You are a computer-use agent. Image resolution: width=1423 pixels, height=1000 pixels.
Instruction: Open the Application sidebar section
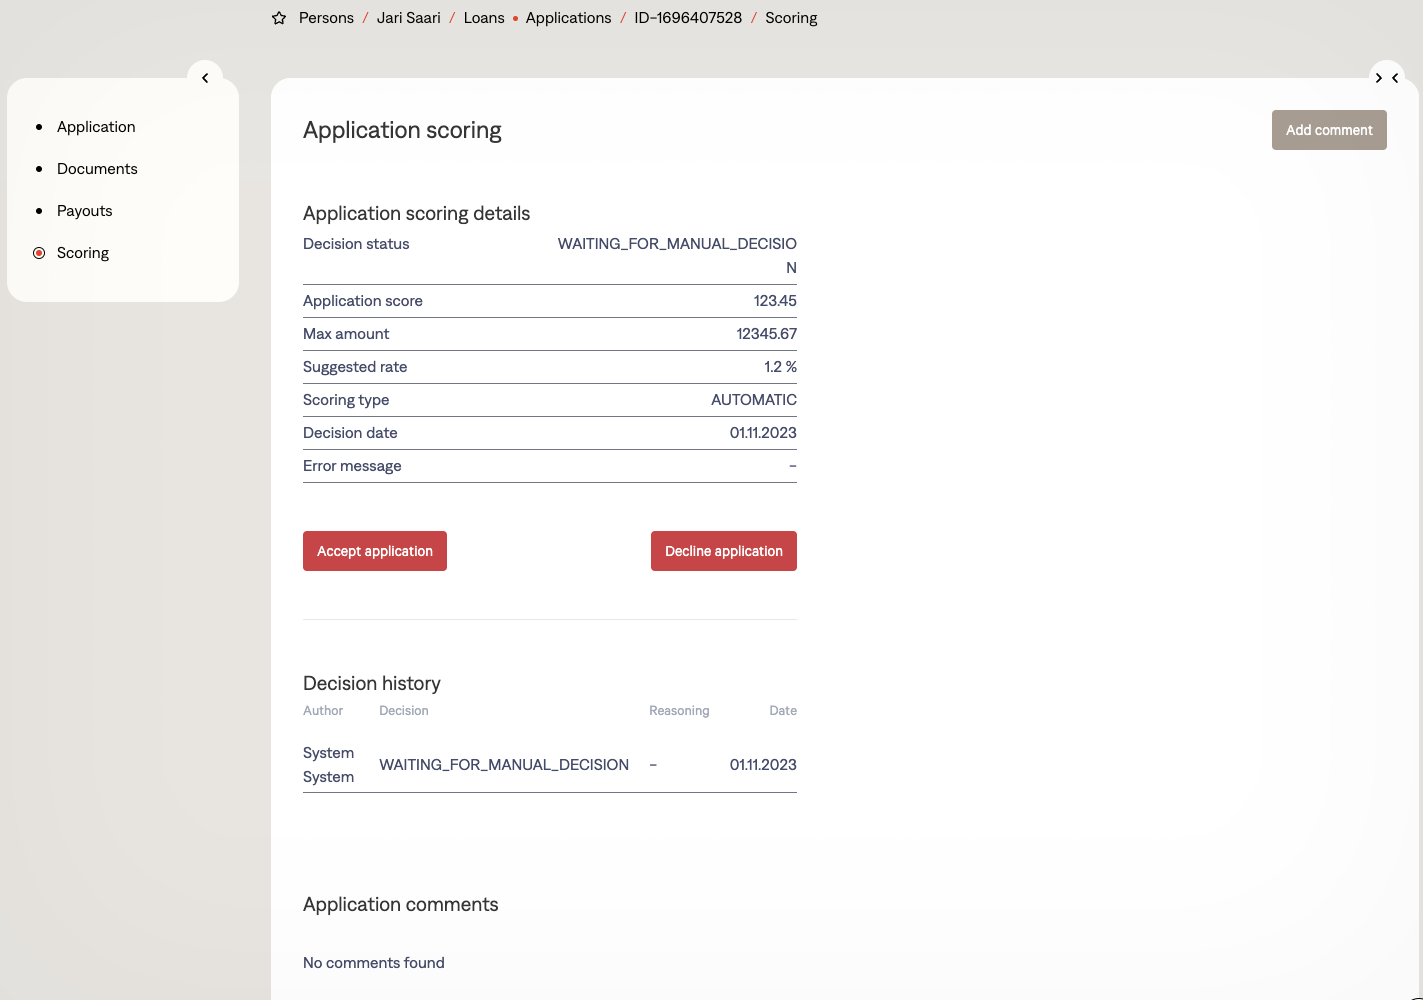point(96,127)
